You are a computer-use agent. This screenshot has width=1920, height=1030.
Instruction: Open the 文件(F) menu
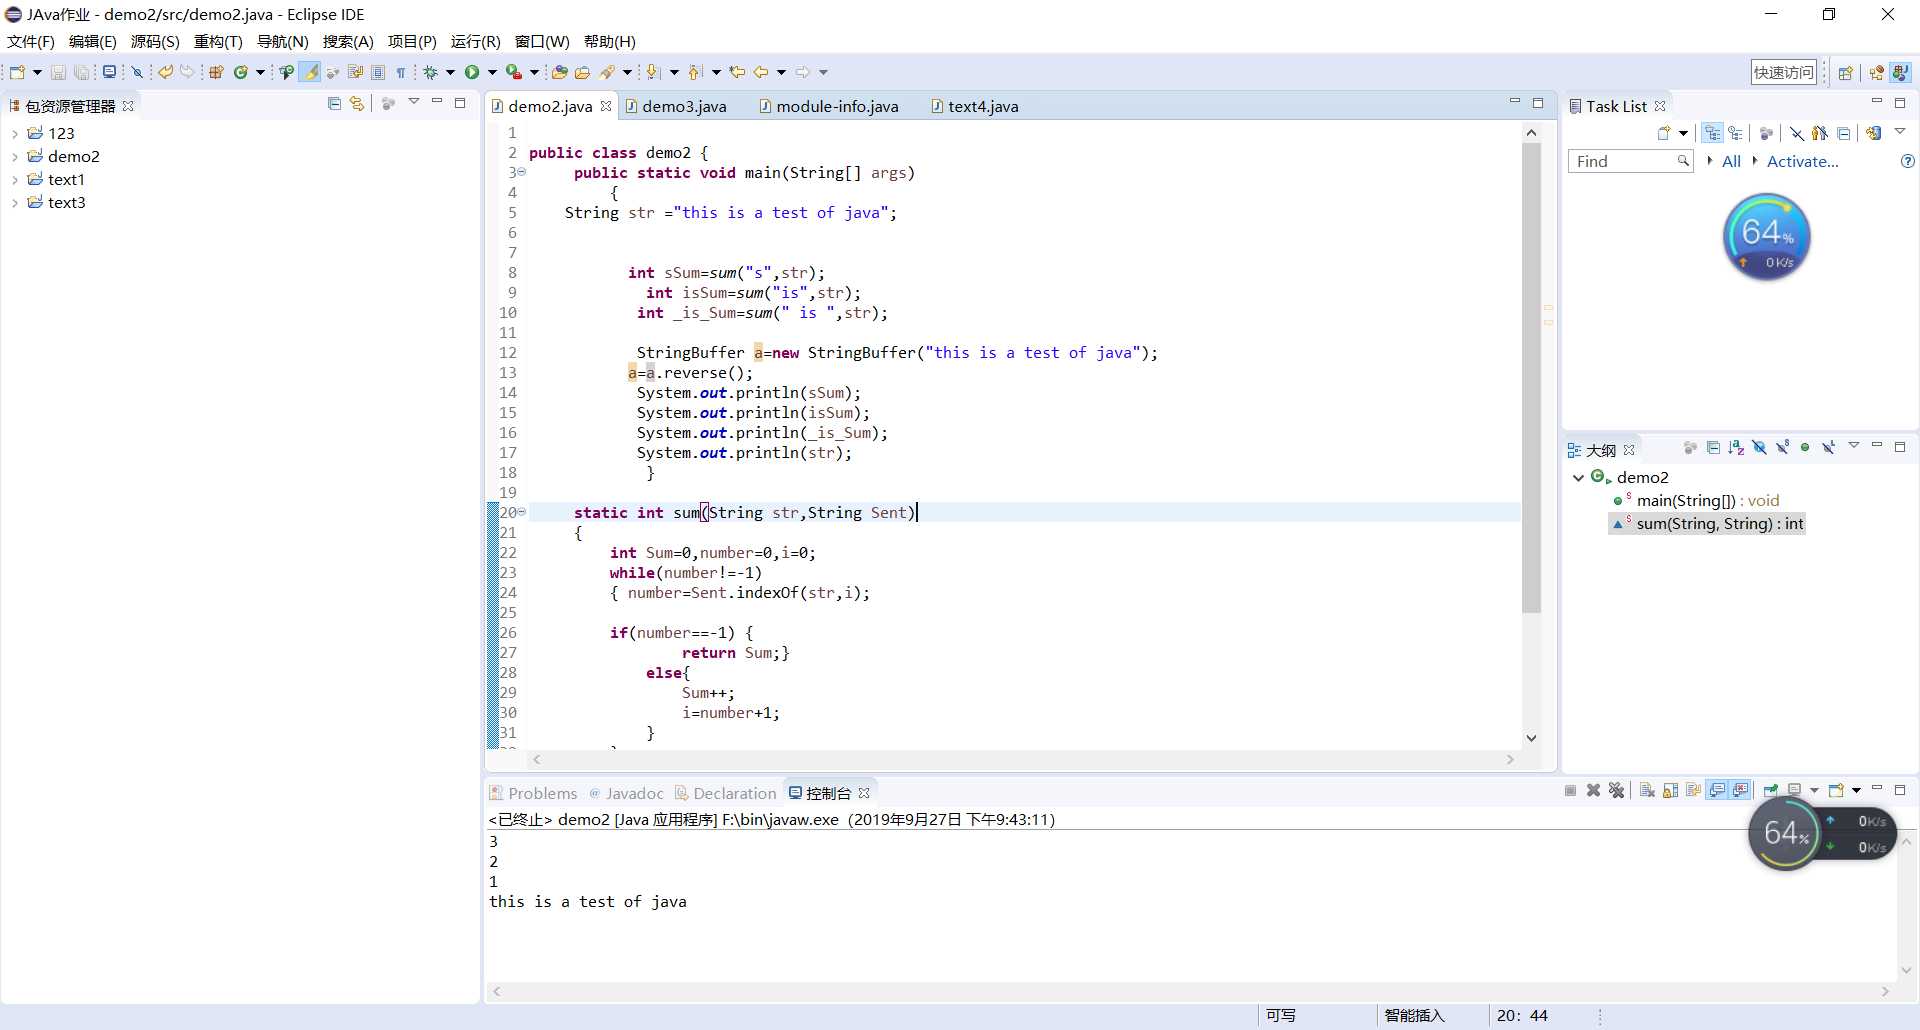point(30,41)
